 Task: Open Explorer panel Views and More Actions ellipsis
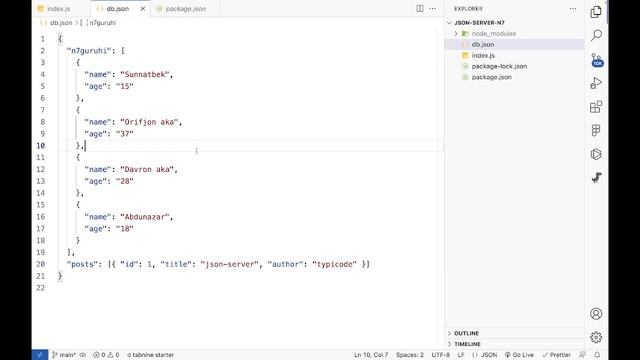(x=573, y=9)
